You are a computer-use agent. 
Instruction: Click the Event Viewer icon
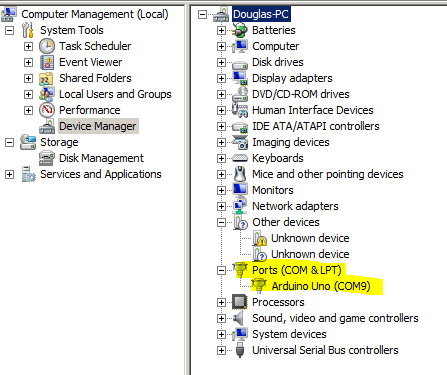pos(47,62)
